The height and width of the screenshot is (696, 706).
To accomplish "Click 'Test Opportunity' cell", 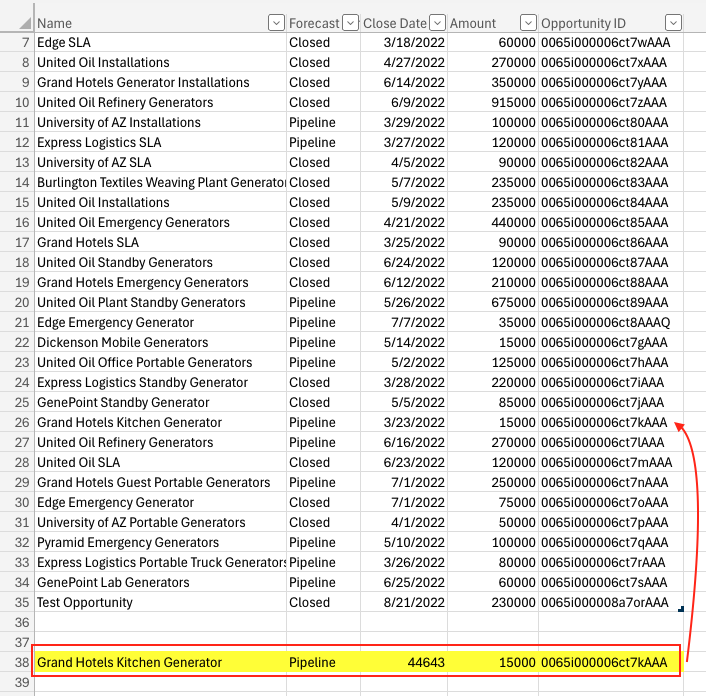I will [x=160, y=602].
